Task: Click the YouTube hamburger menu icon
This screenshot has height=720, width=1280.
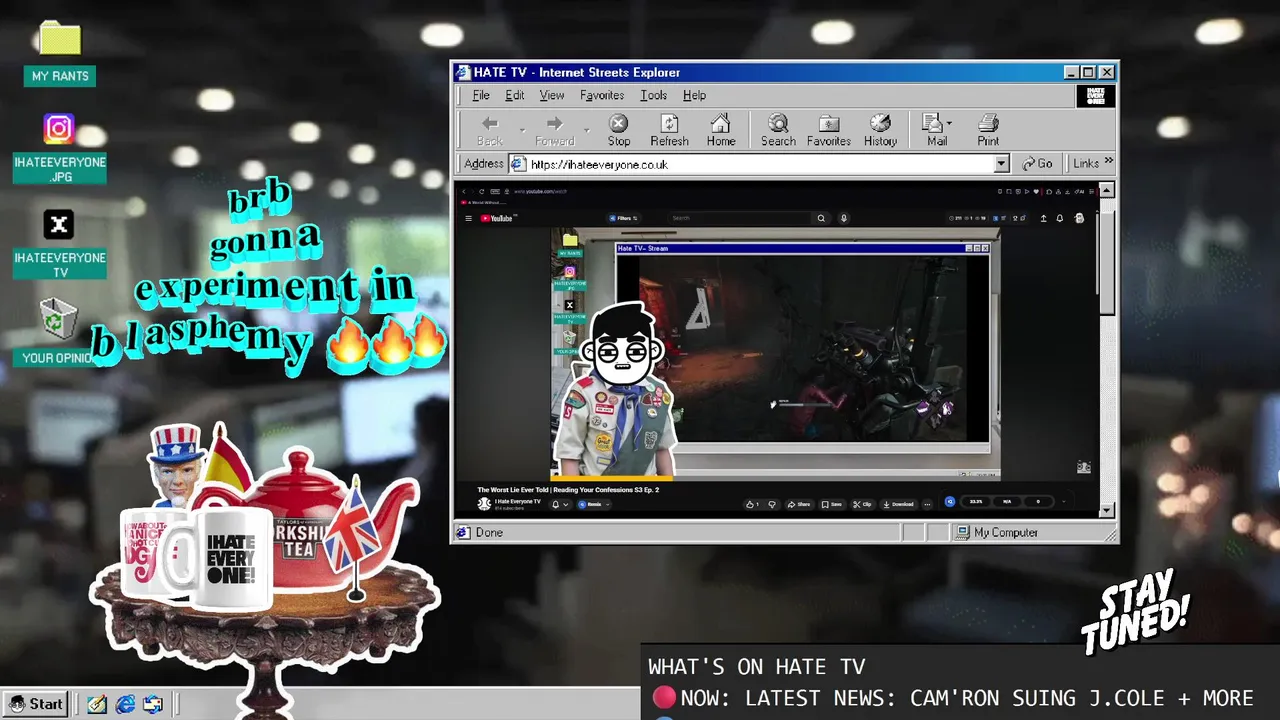Action: [468, 218]
